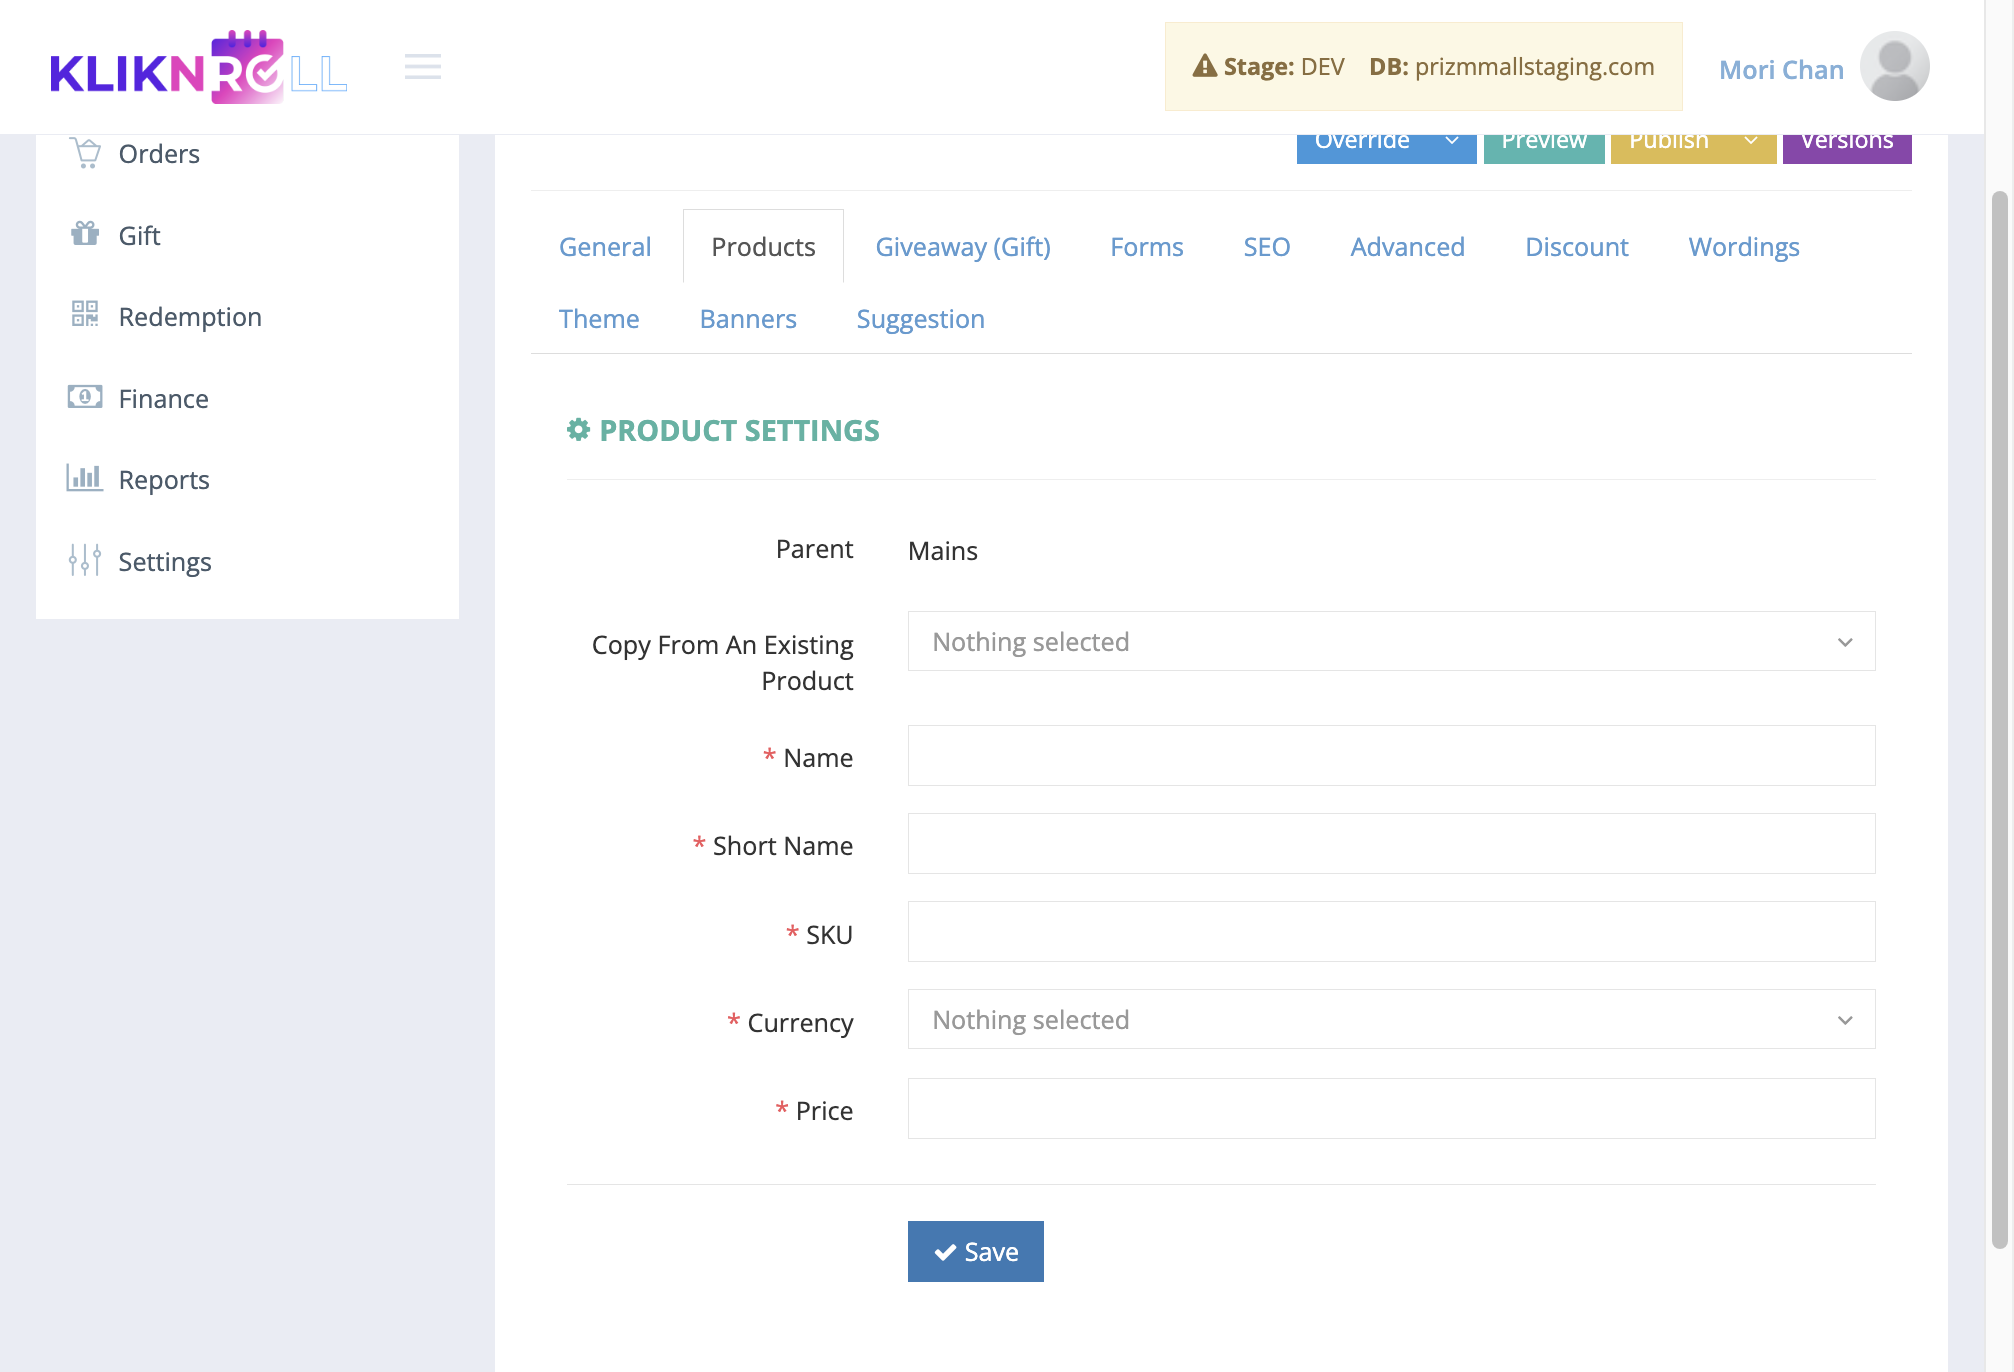The image size is (2014, 1372).
Task: Open the SEO tab
Action: click(1267, 246)
